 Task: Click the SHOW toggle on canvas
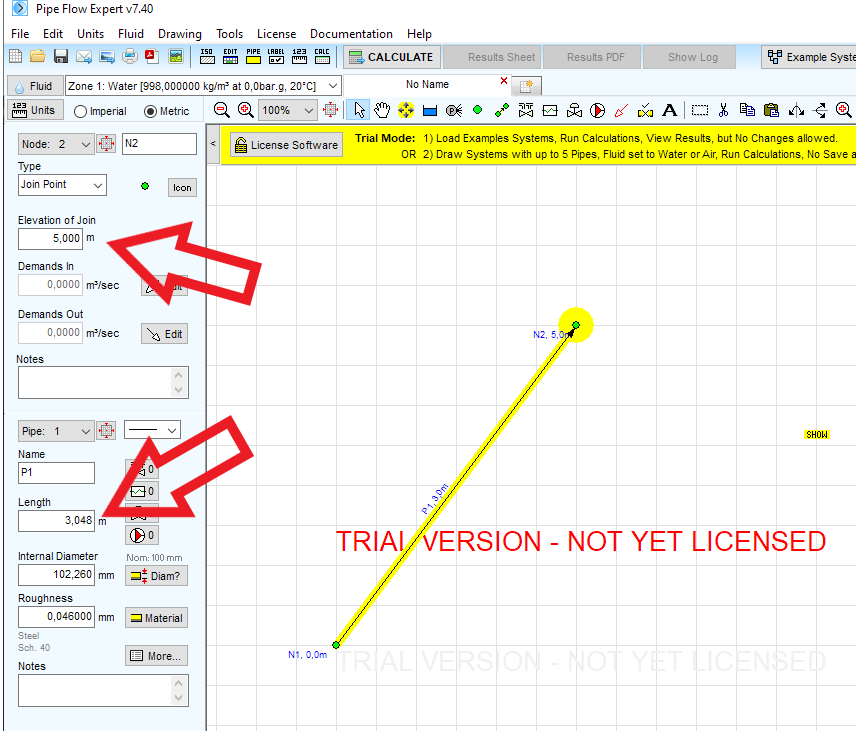pyautogui.click(x=817, y=435)
